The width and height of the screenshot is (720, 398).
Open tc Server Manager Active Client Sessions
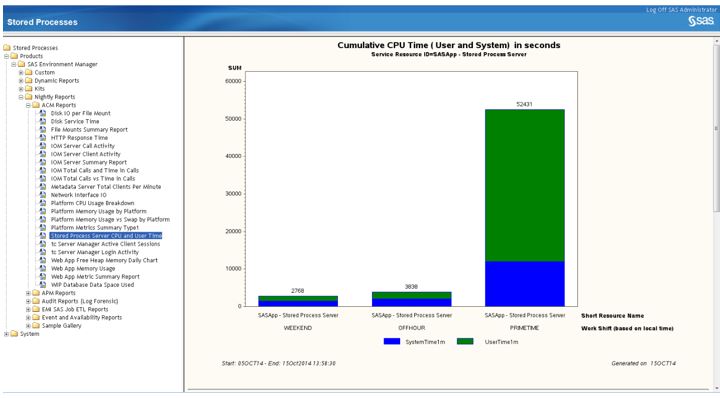(105, 244)
